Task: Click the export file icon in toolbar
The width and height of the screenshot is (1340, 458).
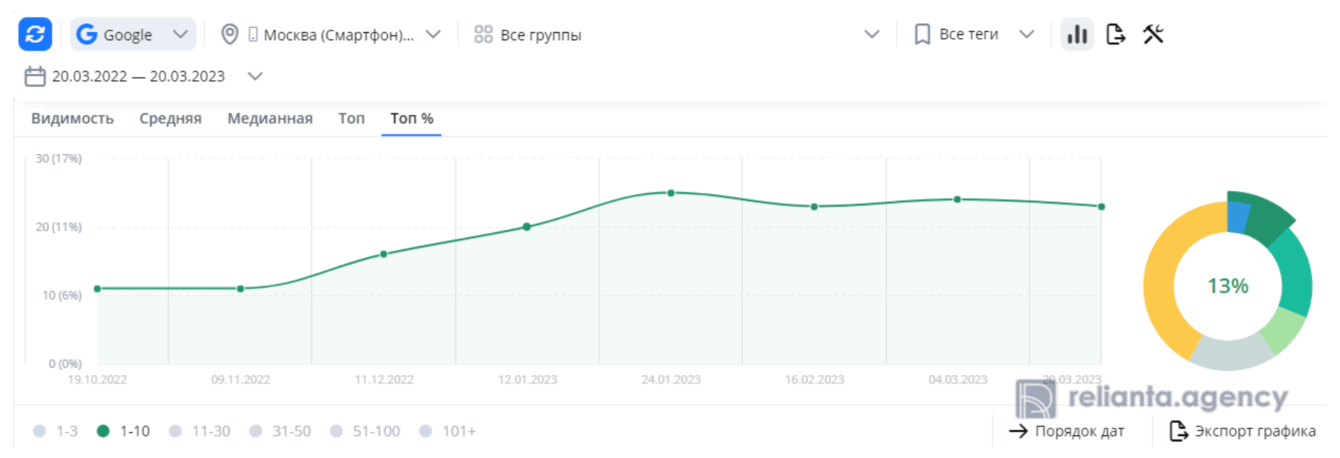Action: tap(1116, 34)
